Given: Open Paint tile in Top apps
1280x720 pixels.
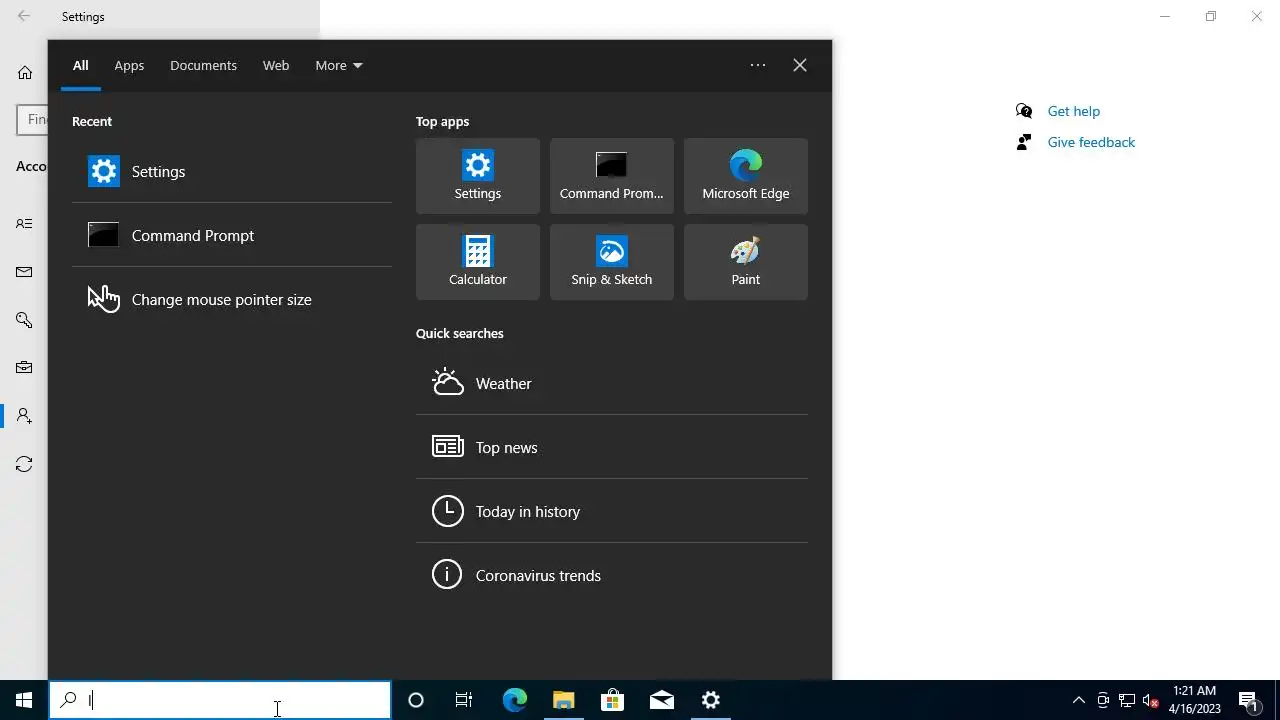Looking at the screenshot, I should point(746,262).
